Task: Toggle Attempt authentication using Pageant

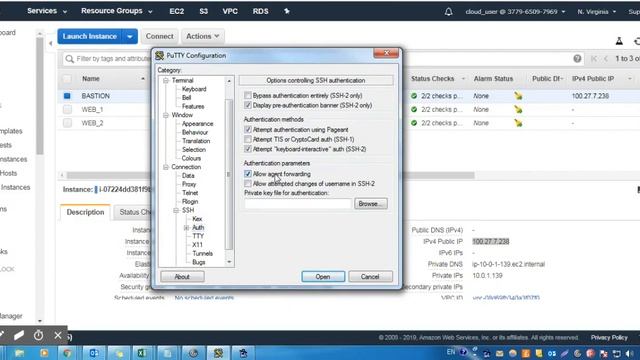Action: coord(248,129)
